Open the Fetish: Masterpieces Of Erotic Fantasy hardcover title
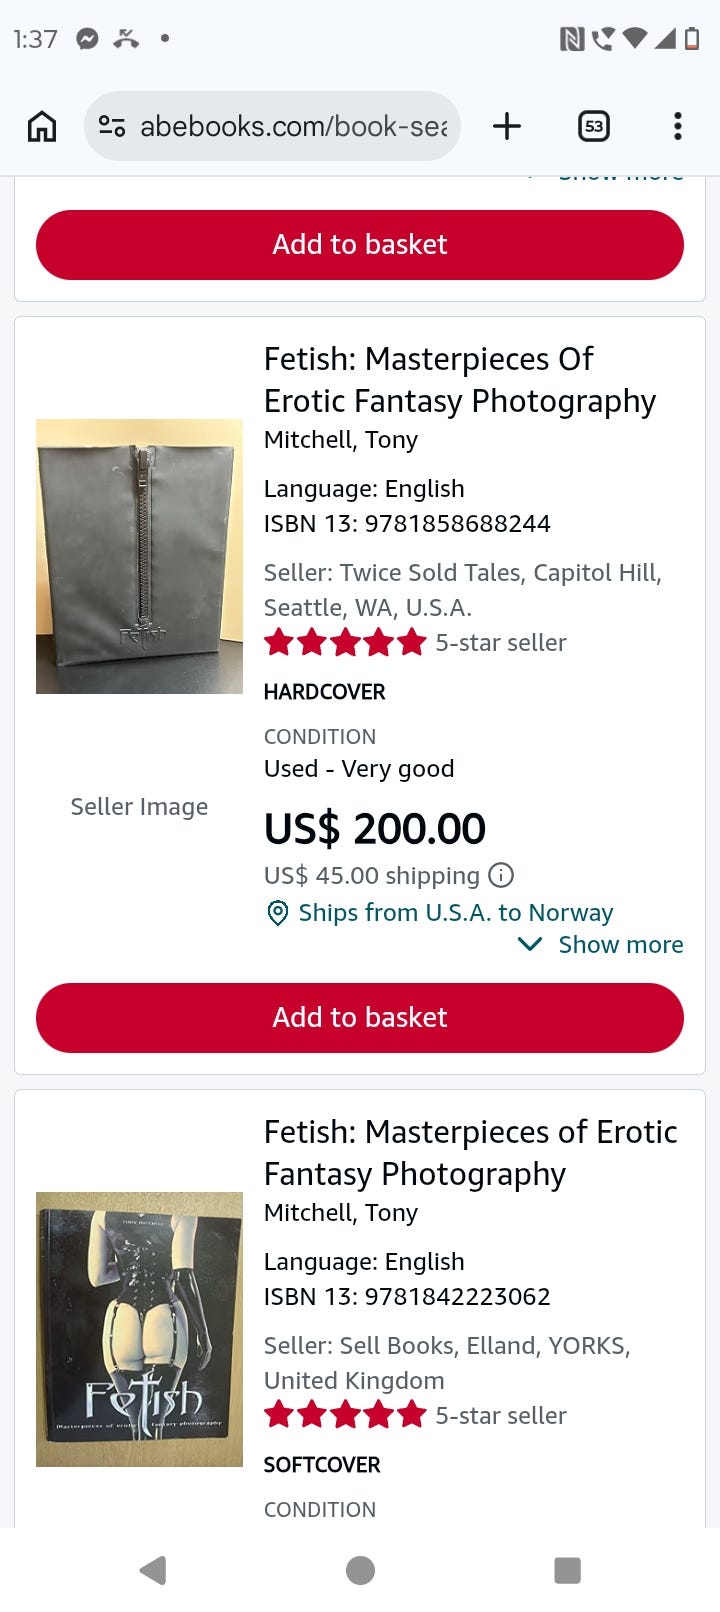Viewport: 720px width, 1612px height. point(460,380)
